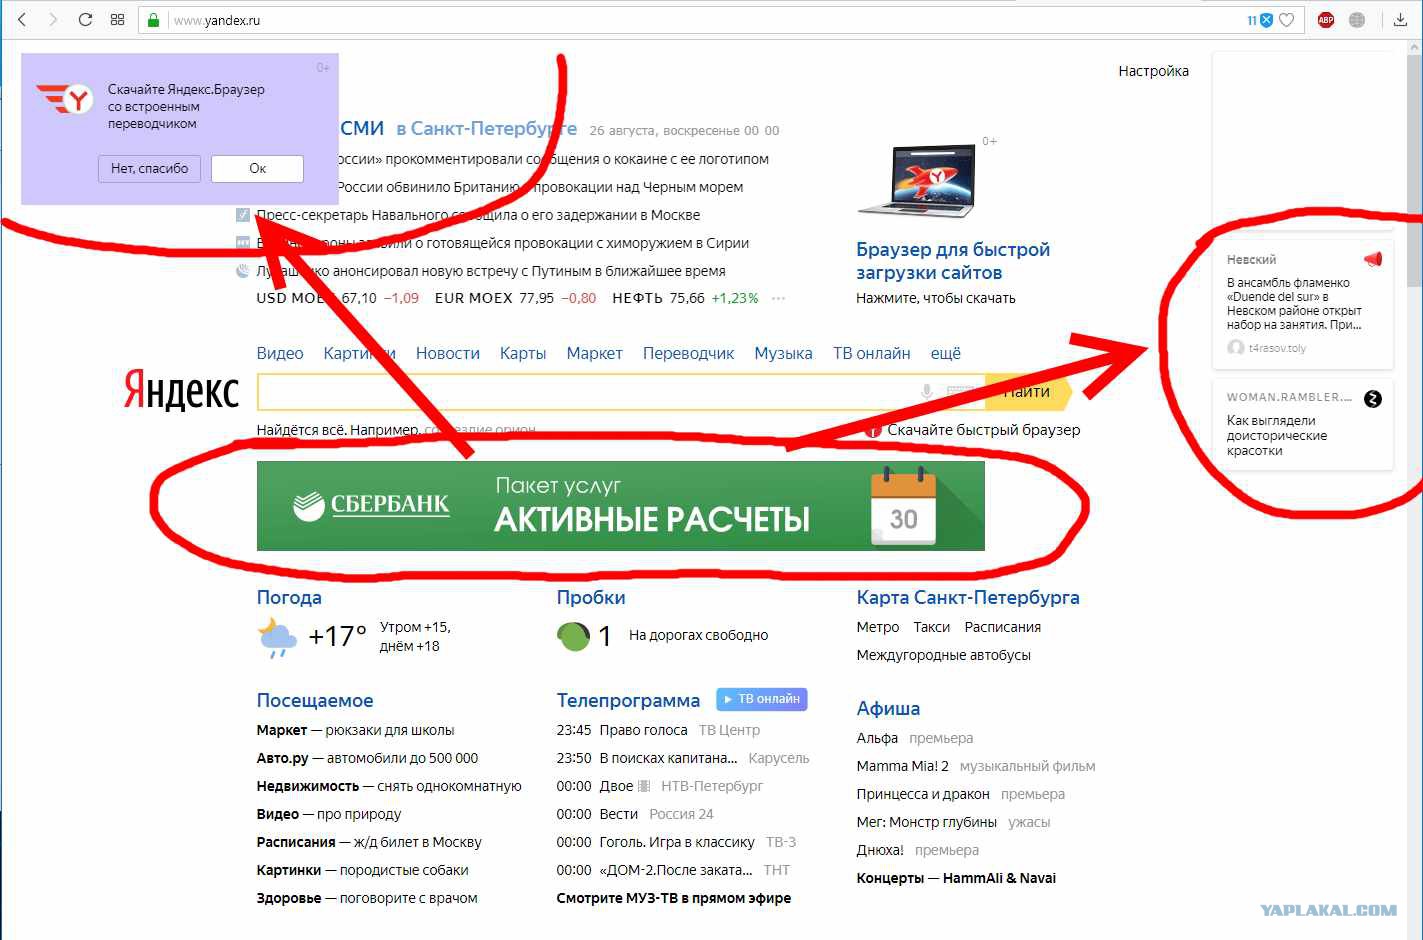The height and width of the screenshot is (940, 1423).
Task: Click the Такси link under the map
Action: (931, 627)
